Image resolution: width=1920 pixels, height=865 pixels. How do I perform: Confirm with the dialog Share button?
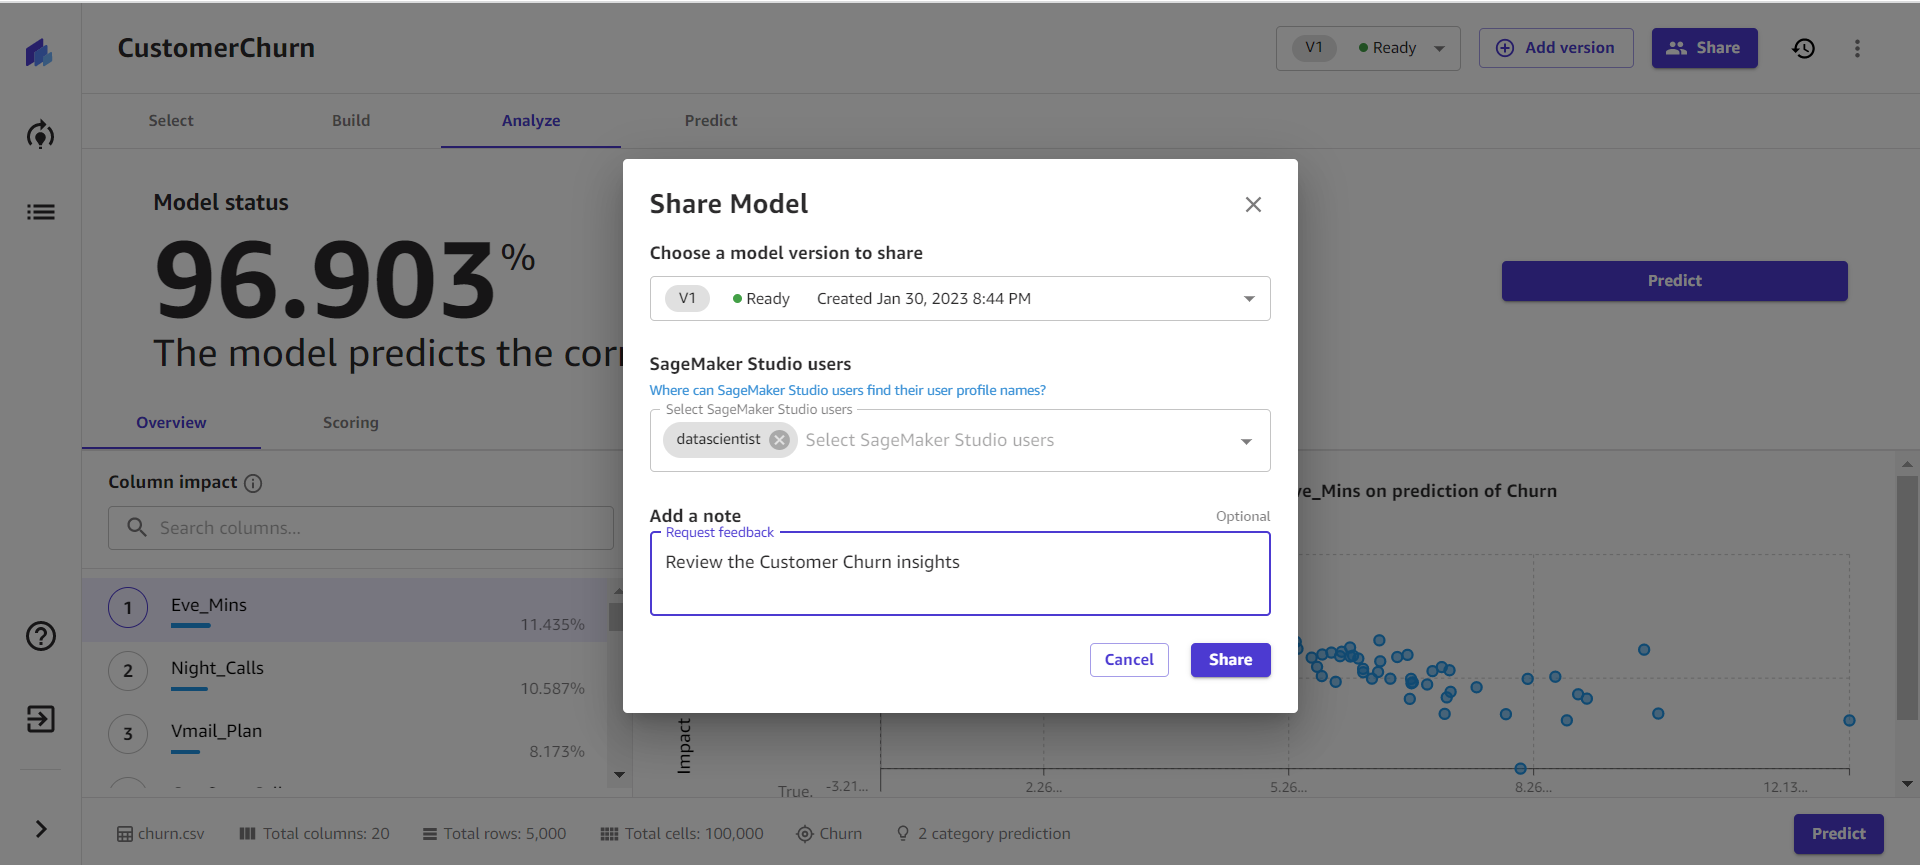1230,660
